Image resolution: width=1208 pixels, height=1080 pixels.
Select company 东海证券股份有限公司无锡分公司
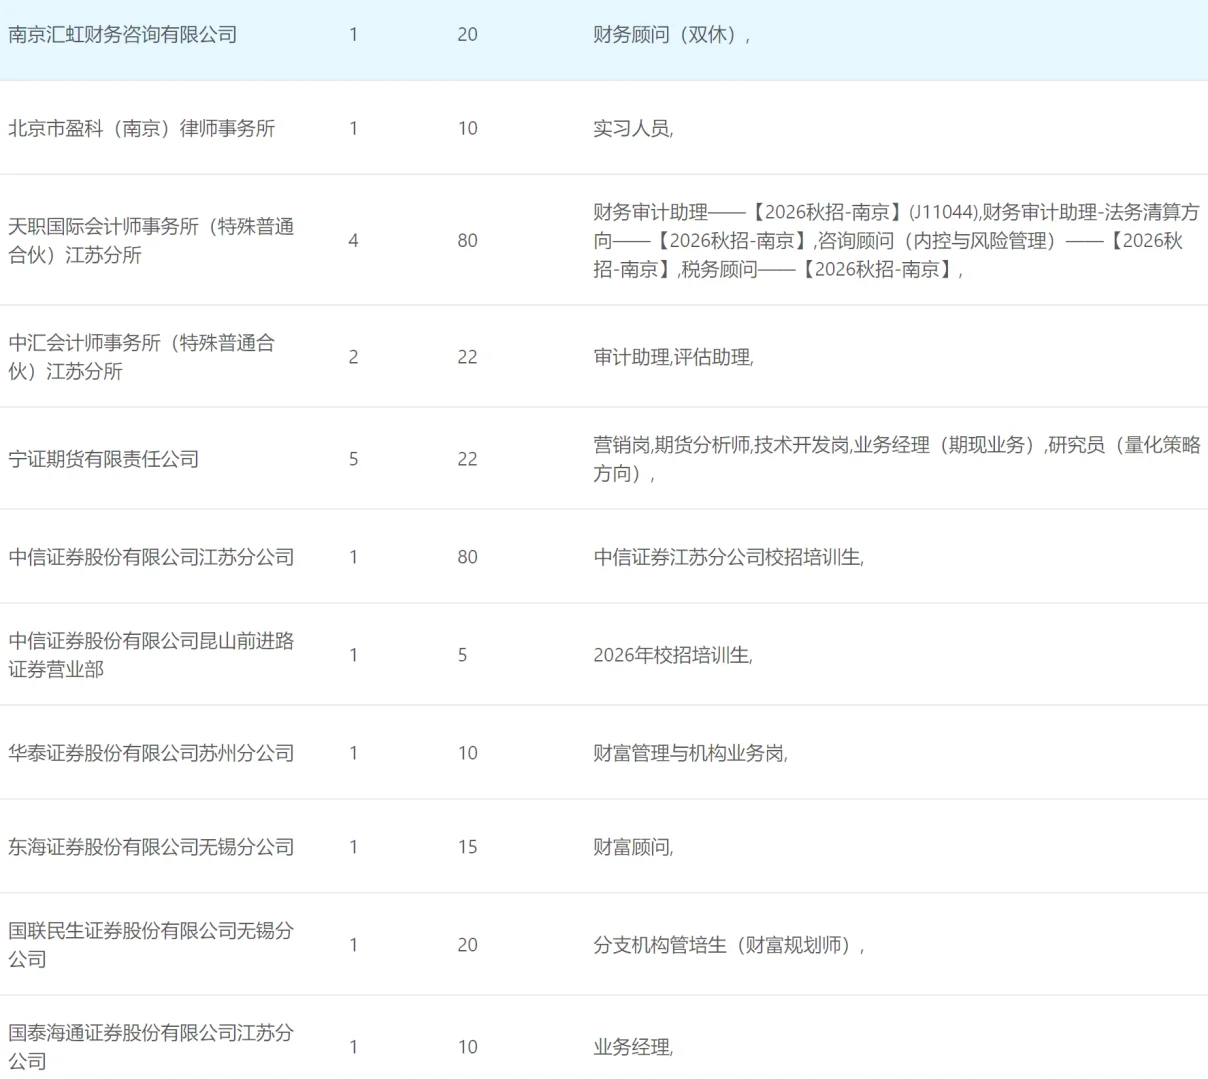pos(151,847)
